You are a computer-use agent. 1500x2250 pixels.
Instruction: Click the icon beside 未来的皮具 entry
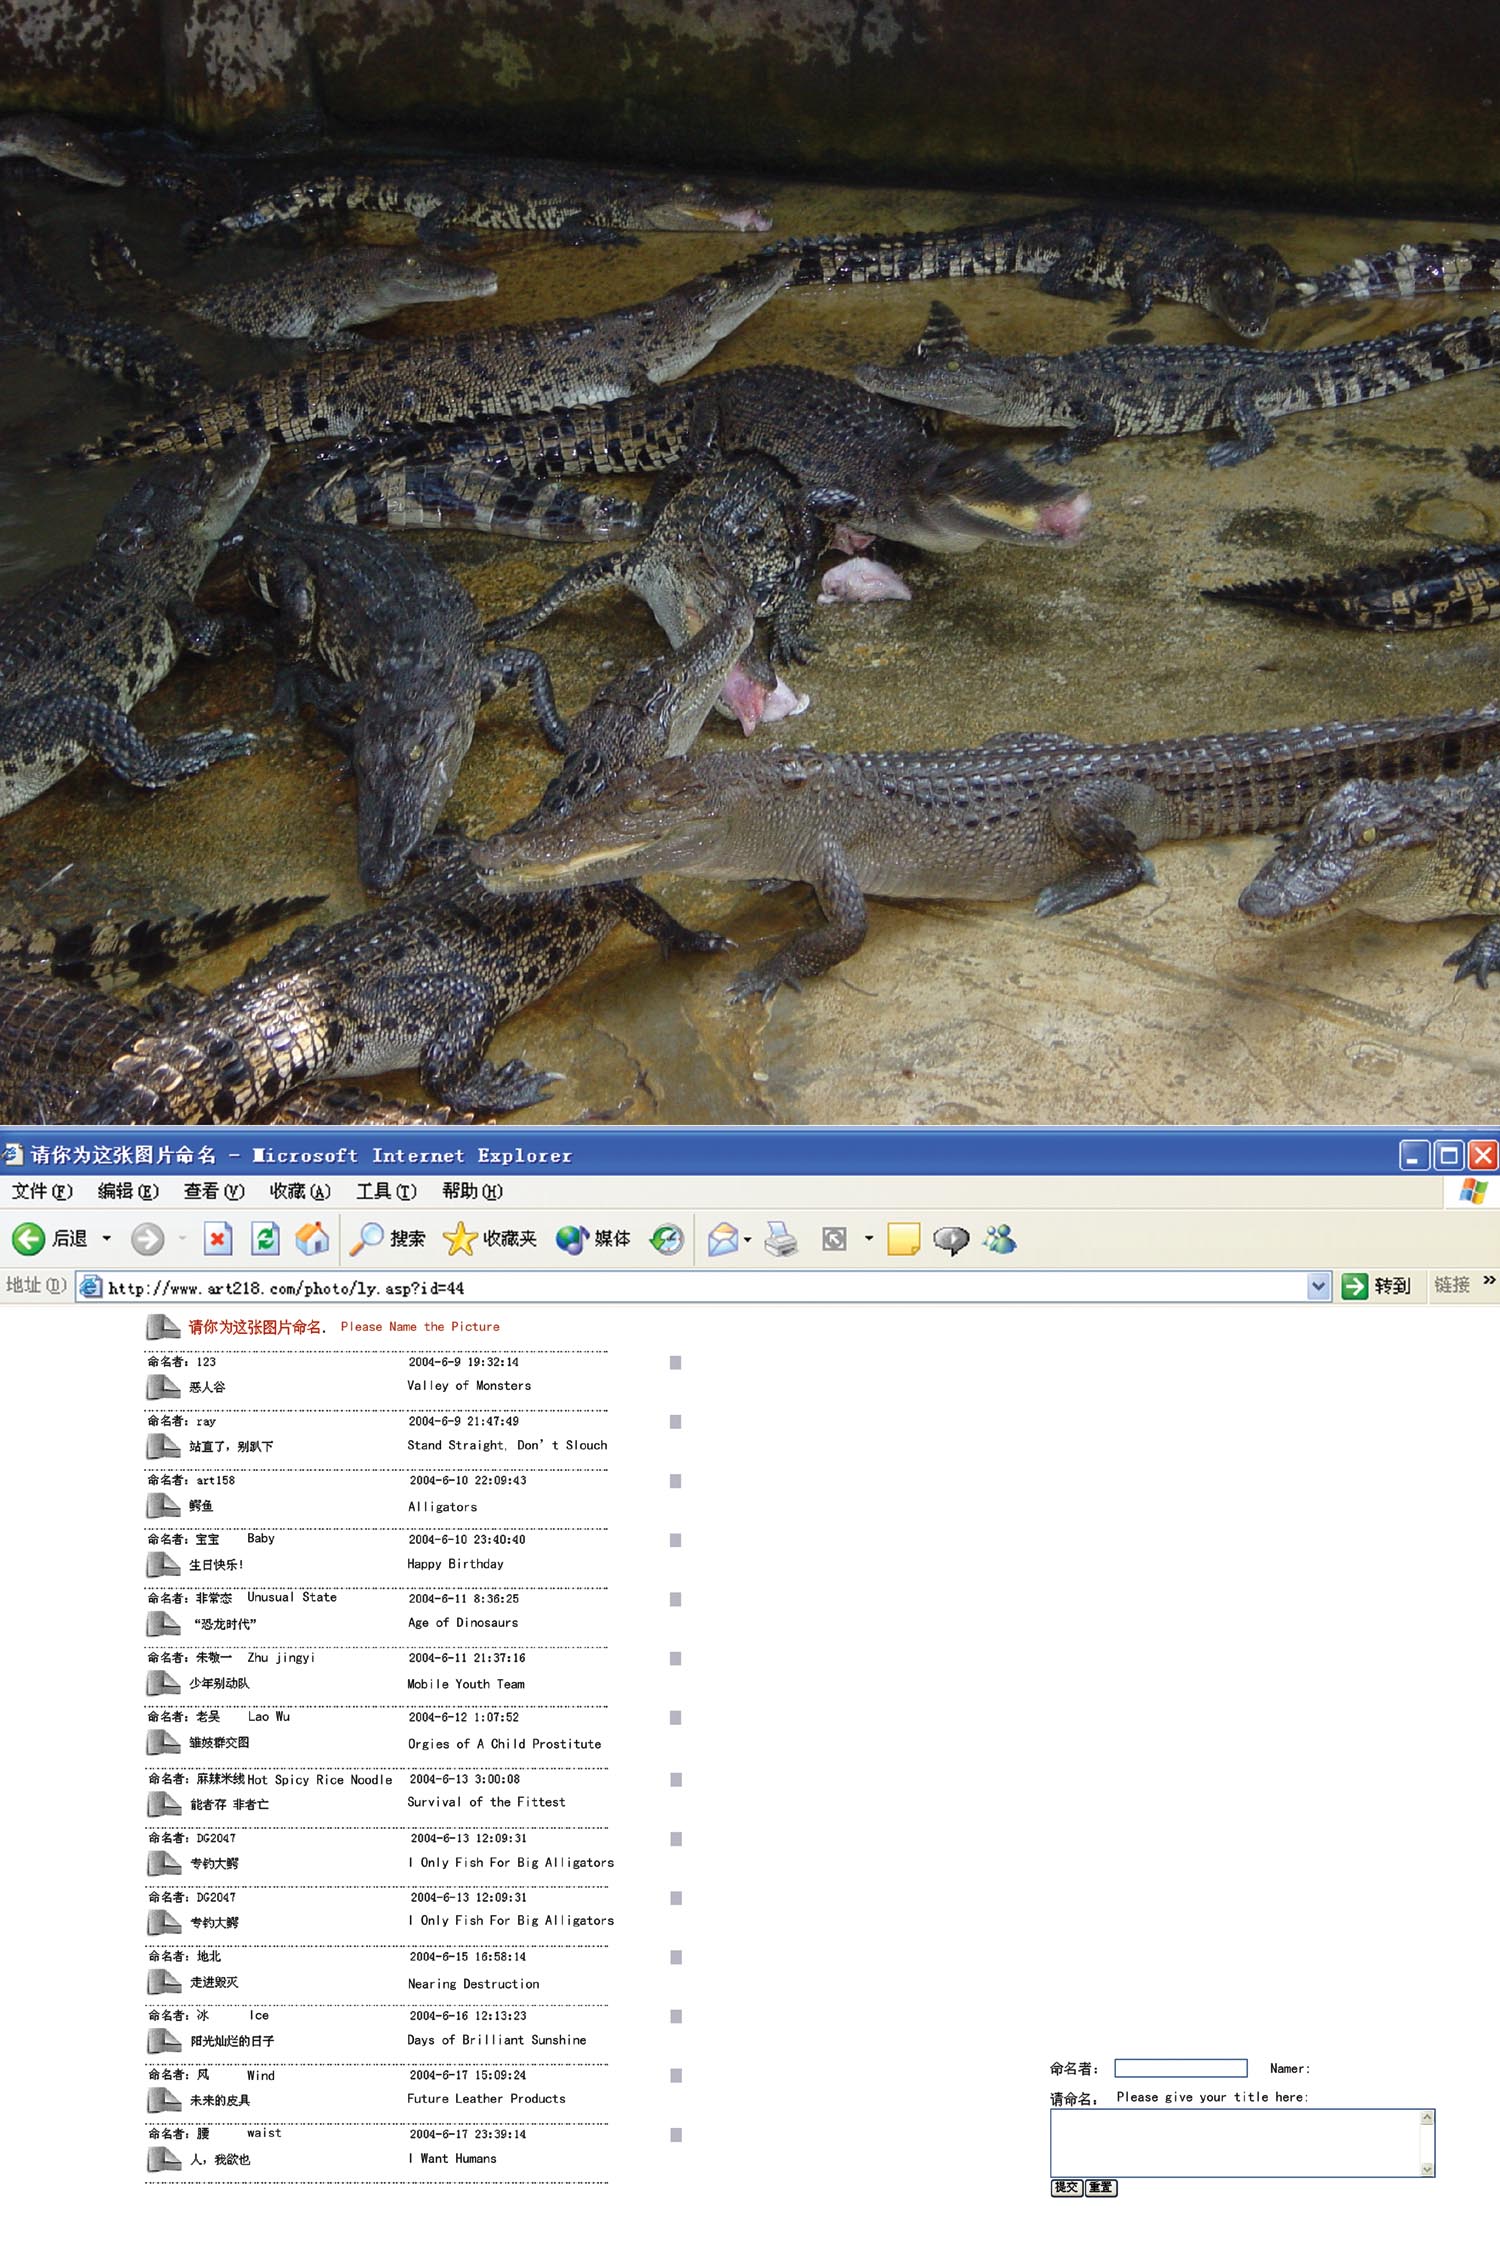tap(164, 2100)
